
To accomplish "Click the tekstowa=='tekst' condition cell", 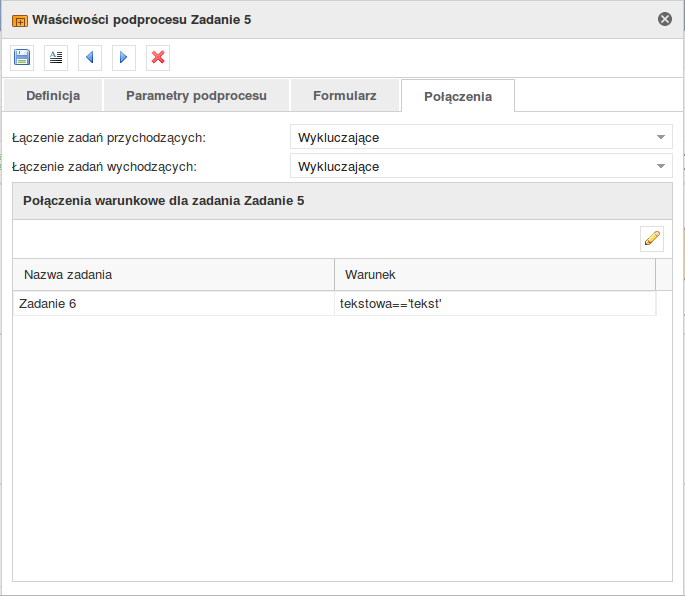I will (x=495, y=304).
